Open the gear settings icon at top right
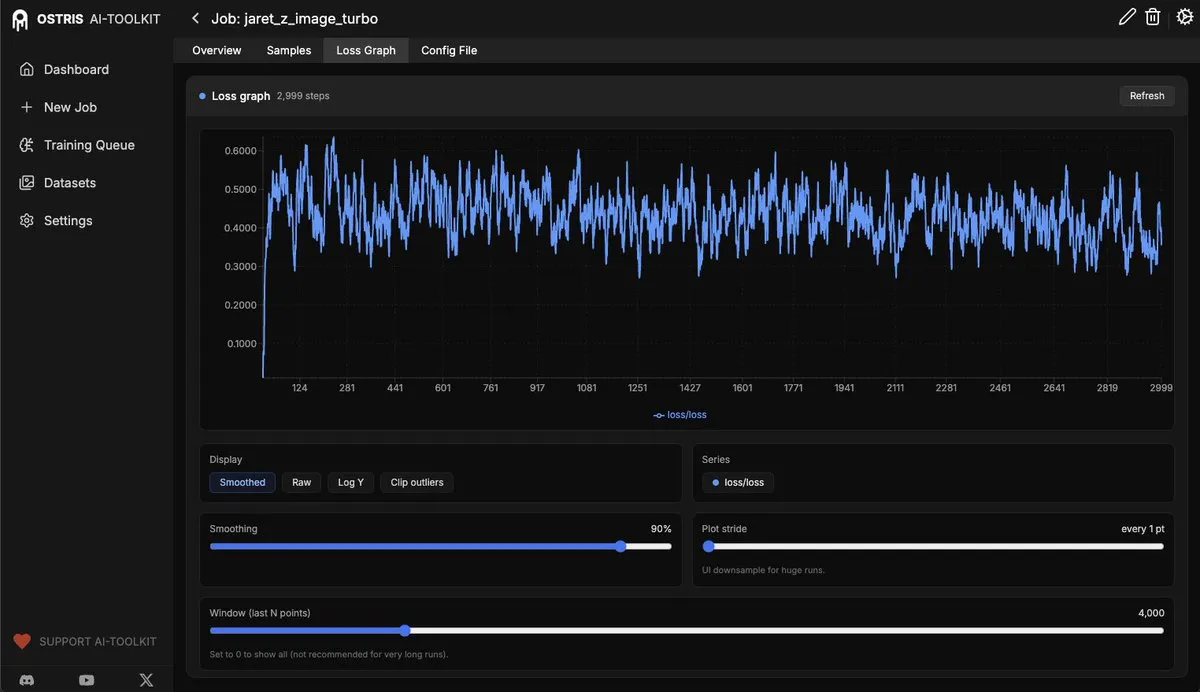Image resolution: width=1200 pixels, height=692 pixels. pyautogui.click(x=1184, y=17)
